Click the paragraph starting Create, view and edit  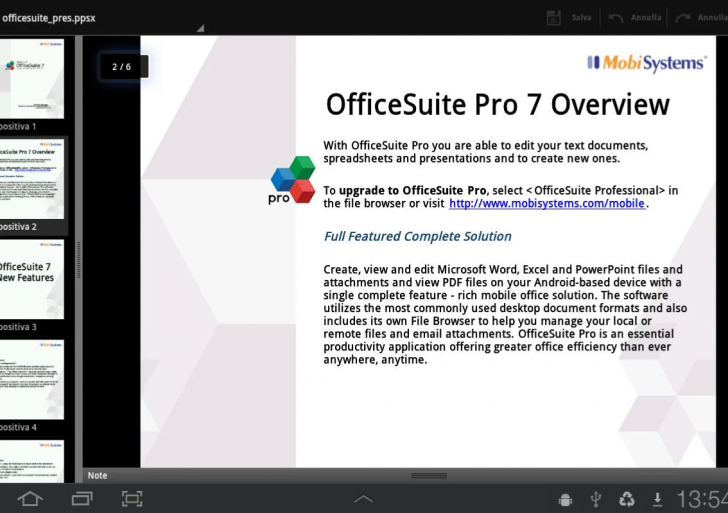click(x=505, y=314)
